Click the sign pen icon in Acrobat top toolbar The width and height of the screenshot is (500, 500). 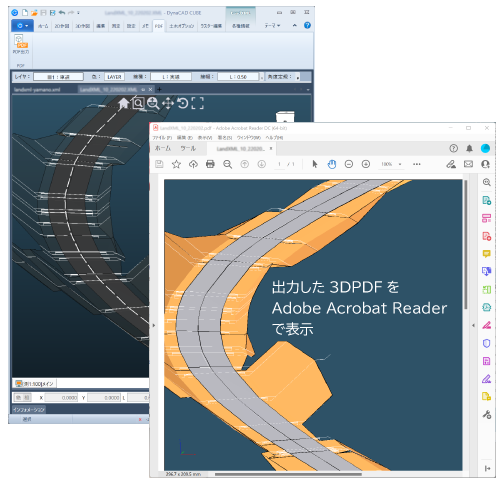click(451, 164)
